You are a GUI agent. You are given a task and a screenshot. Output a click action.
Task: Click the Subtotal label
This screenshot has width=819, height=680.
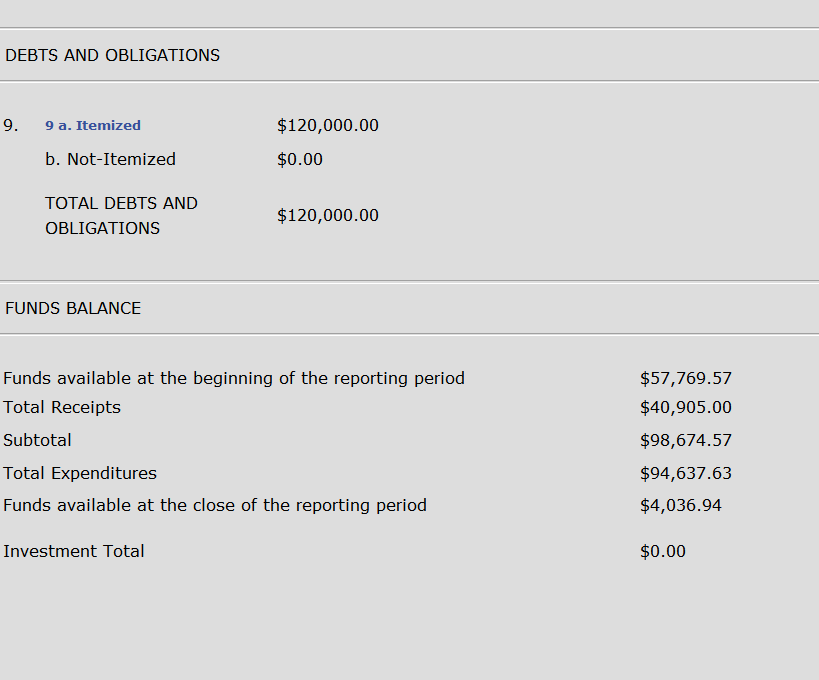[x=37, y=440]
